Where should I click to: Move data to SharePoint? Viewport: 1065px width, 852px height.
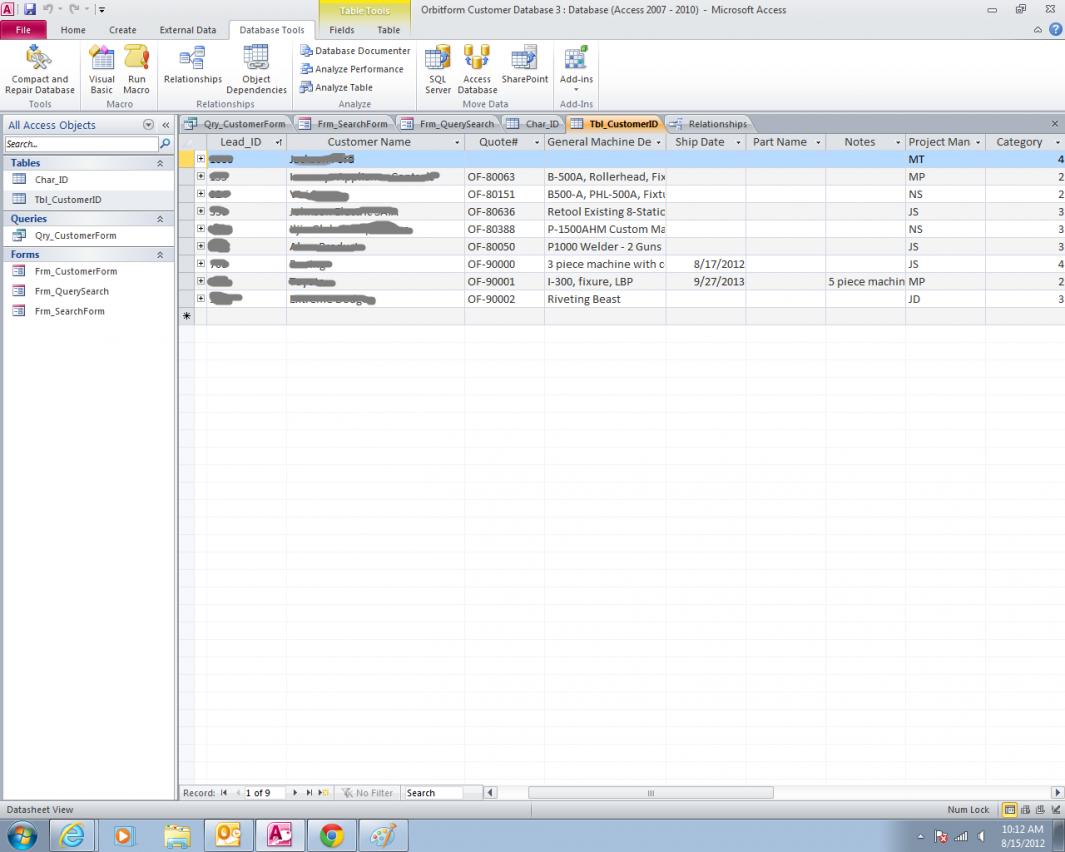pyautogui.click(x=524, y=65)
